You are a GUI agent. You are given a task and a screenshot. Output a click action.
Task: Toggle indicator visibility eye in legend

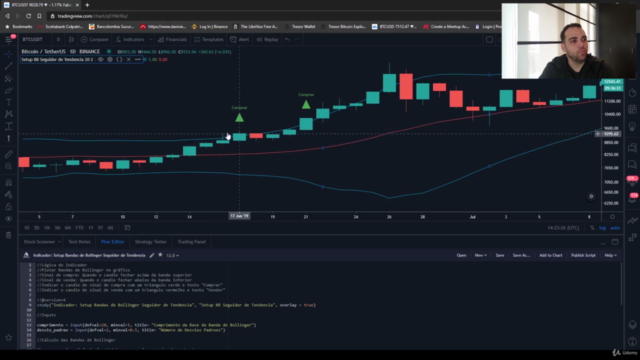(x=100, y=60)
